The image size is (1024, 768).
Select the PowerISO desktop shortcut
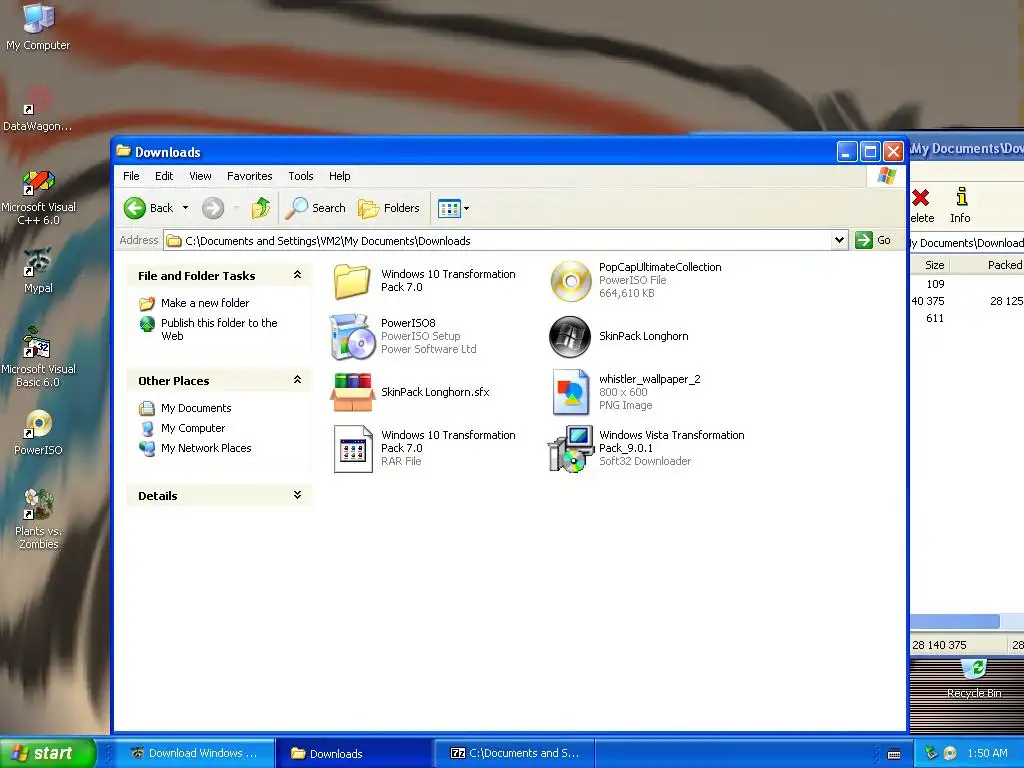(x=38, y=432)
